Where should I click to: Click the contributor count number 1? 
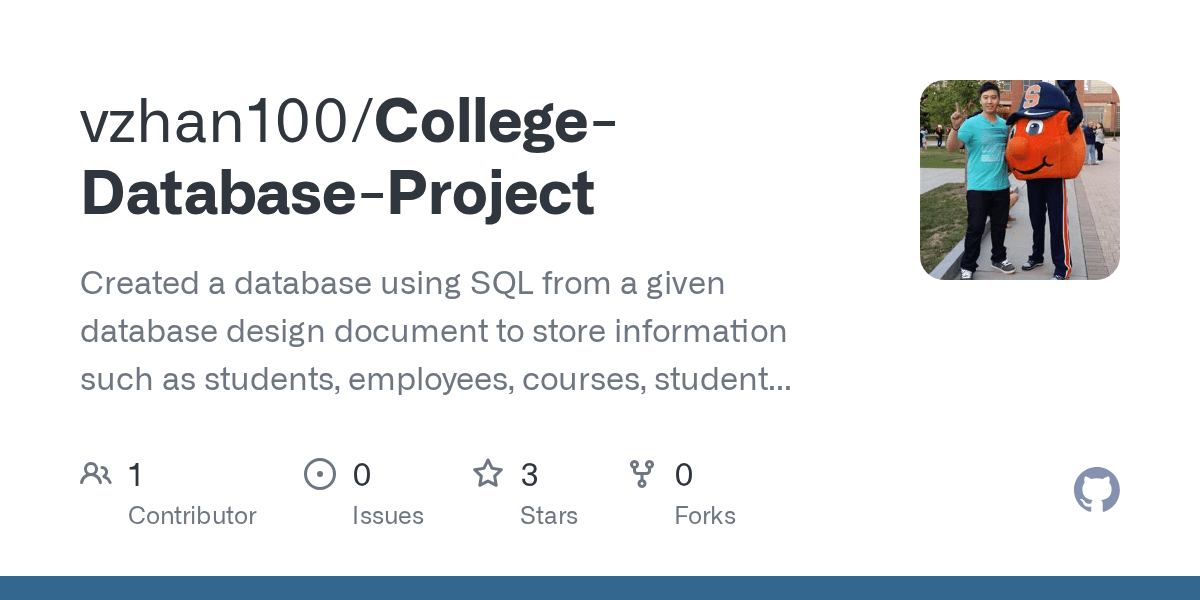pos(136,475)
